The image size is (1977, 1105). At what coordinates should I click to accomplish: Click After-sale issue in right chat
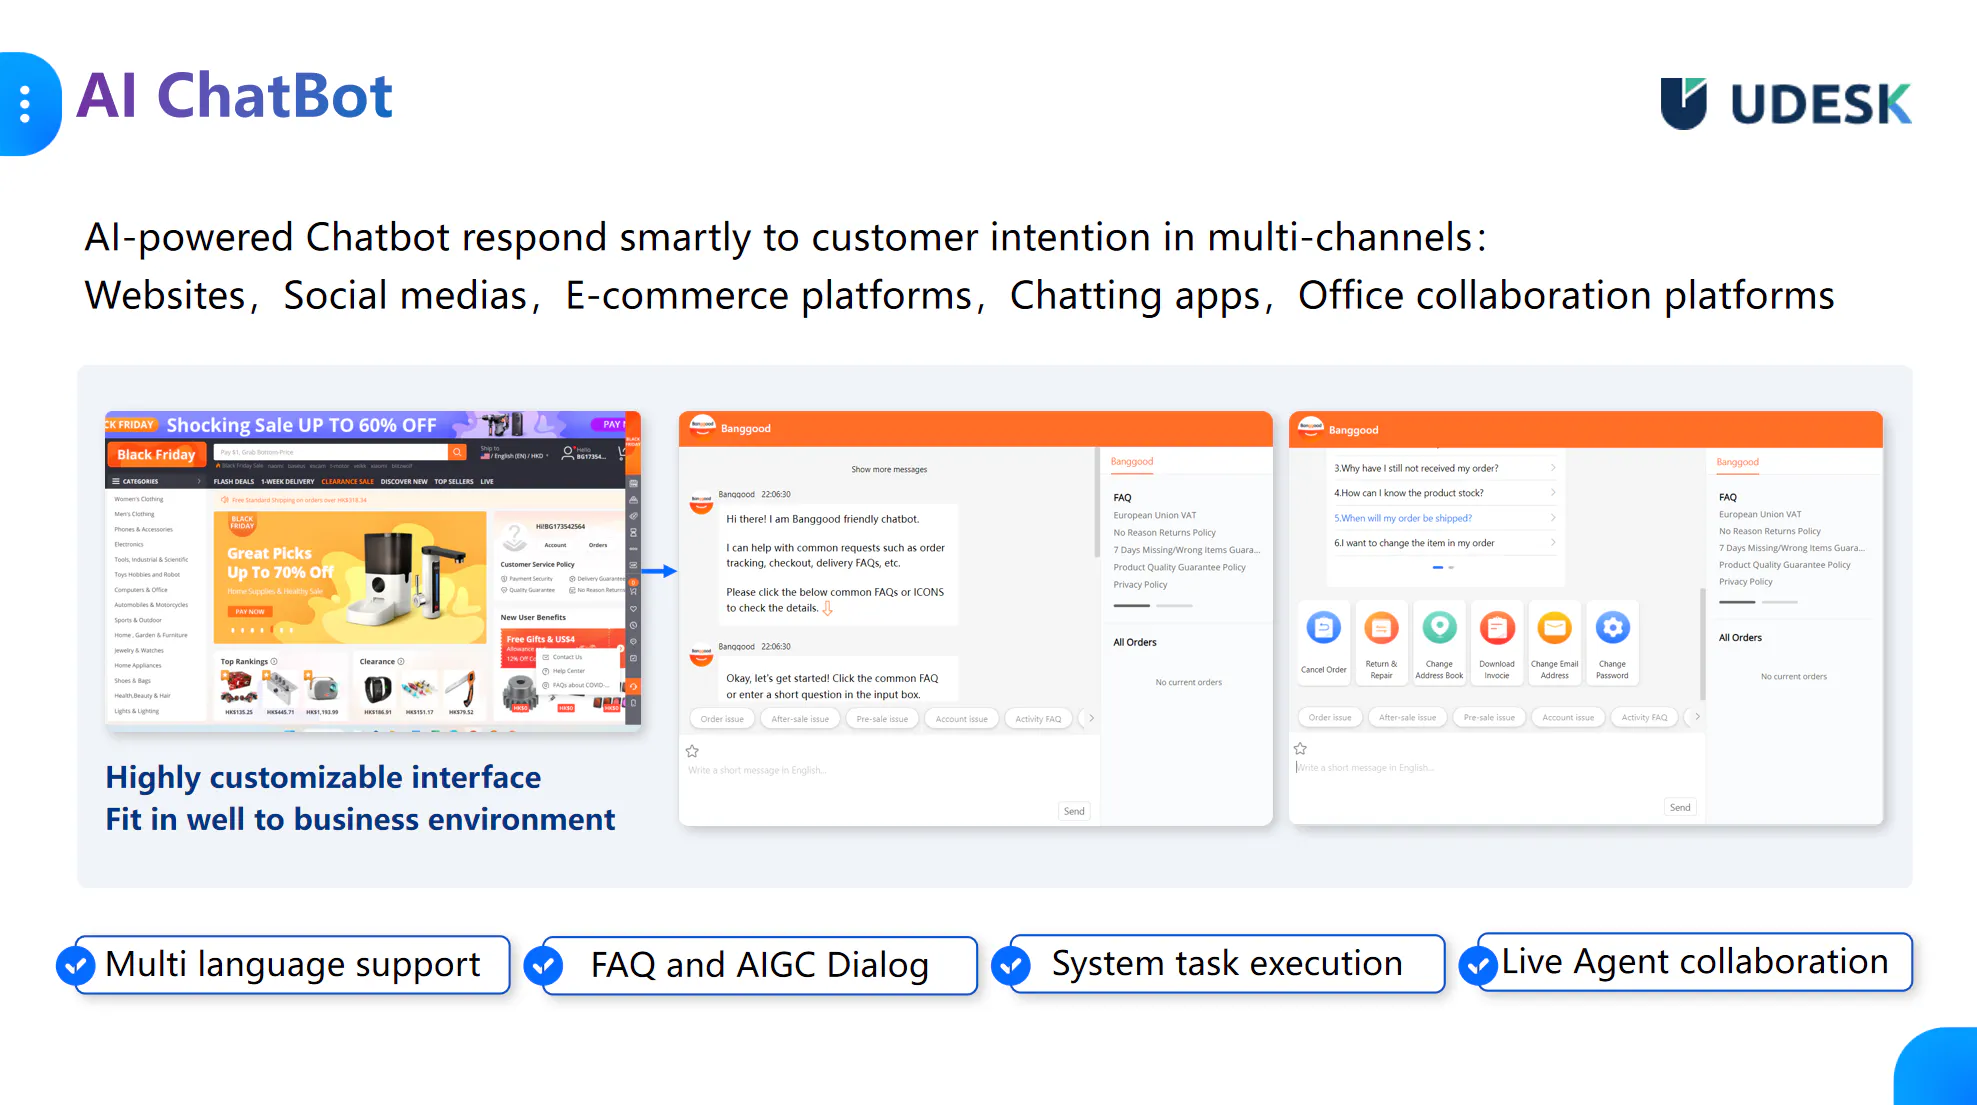click(1407, 717)
